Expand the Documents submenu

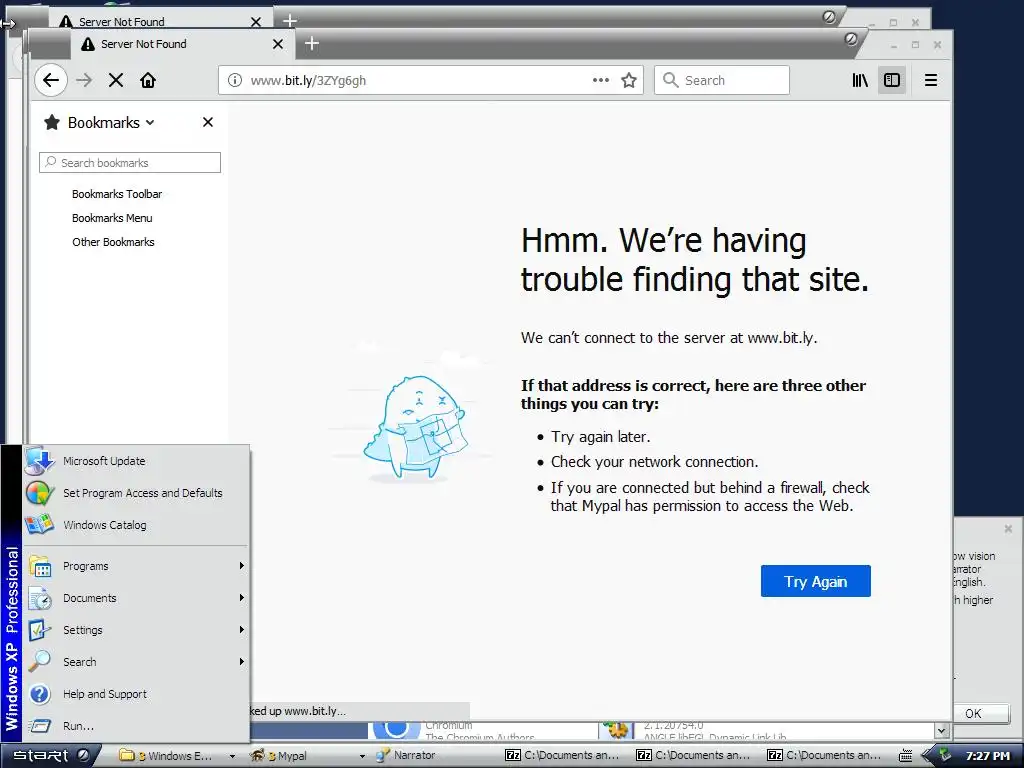pyautogui.click(x=136, y=598)
